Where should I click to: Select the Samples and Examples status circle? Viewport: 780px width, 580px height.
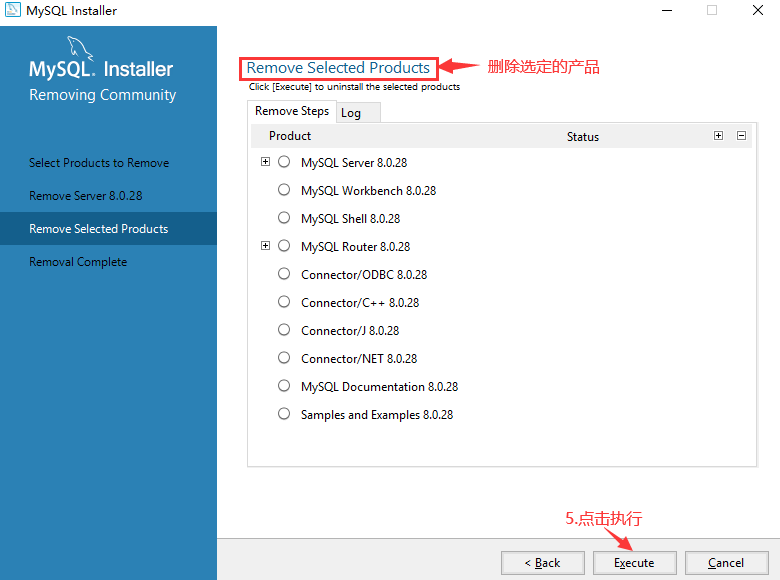(x=284, y=413)
